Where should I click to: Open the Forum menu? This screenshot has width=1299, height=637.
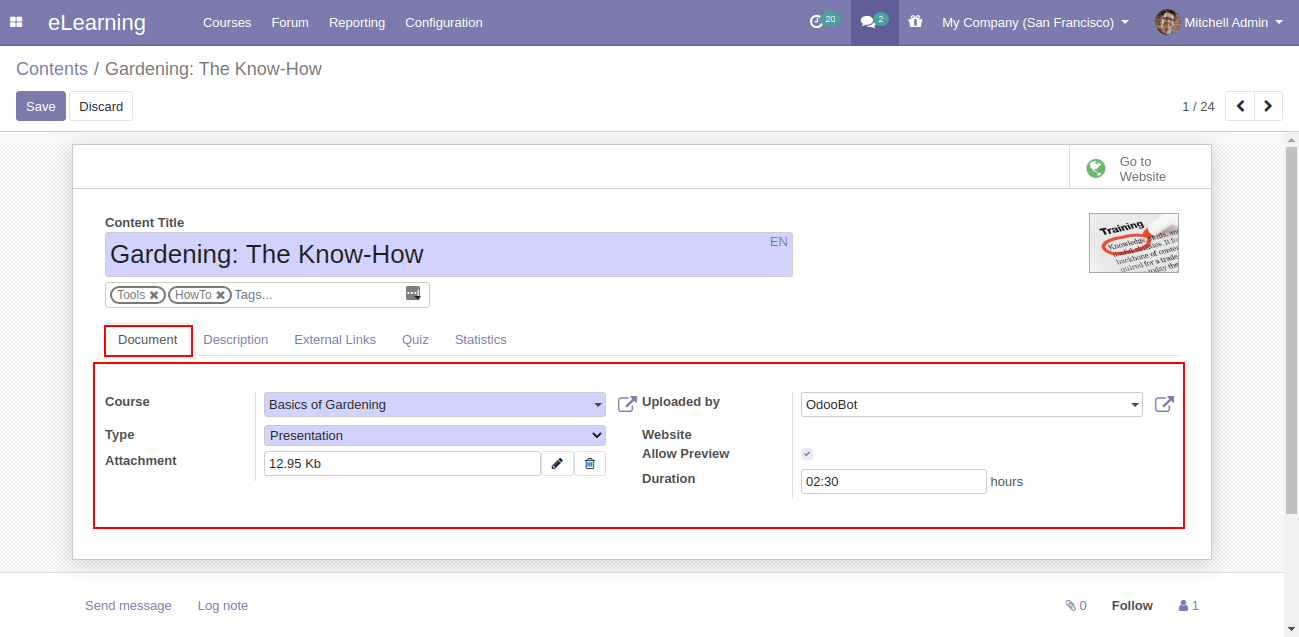[x=290, y=22]
